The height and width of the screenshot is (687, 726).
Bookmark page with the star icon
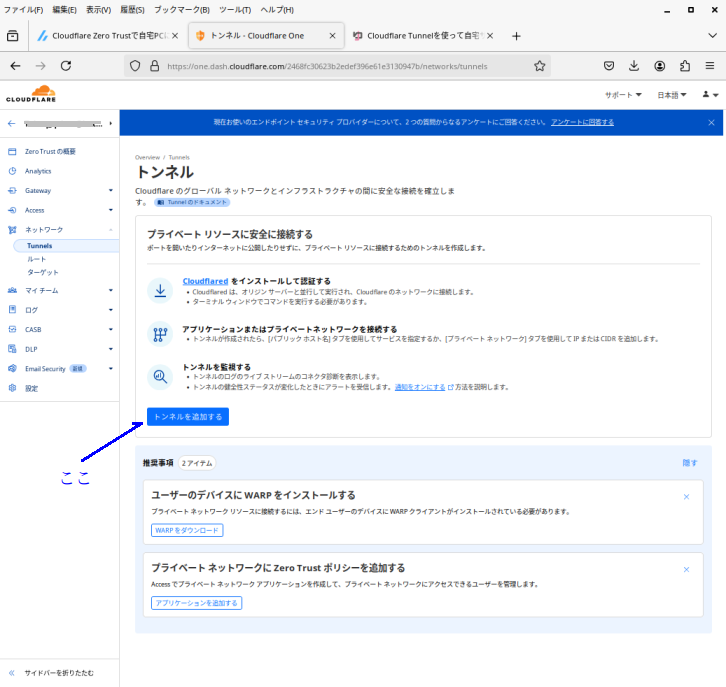pos(539,66)
